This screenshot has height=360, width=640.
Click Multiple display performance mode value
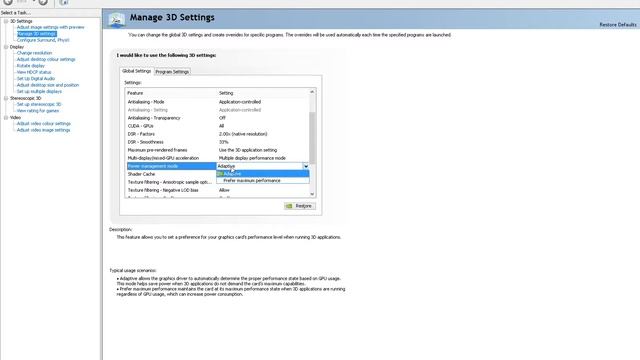click(x=252, y=158)
